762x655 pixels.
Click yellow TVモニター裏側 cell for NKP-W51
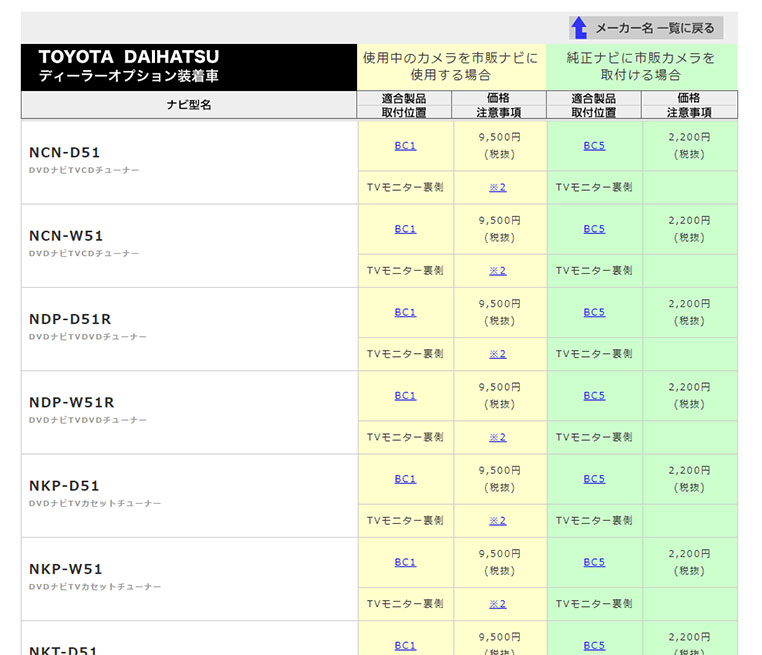[405, 604]
